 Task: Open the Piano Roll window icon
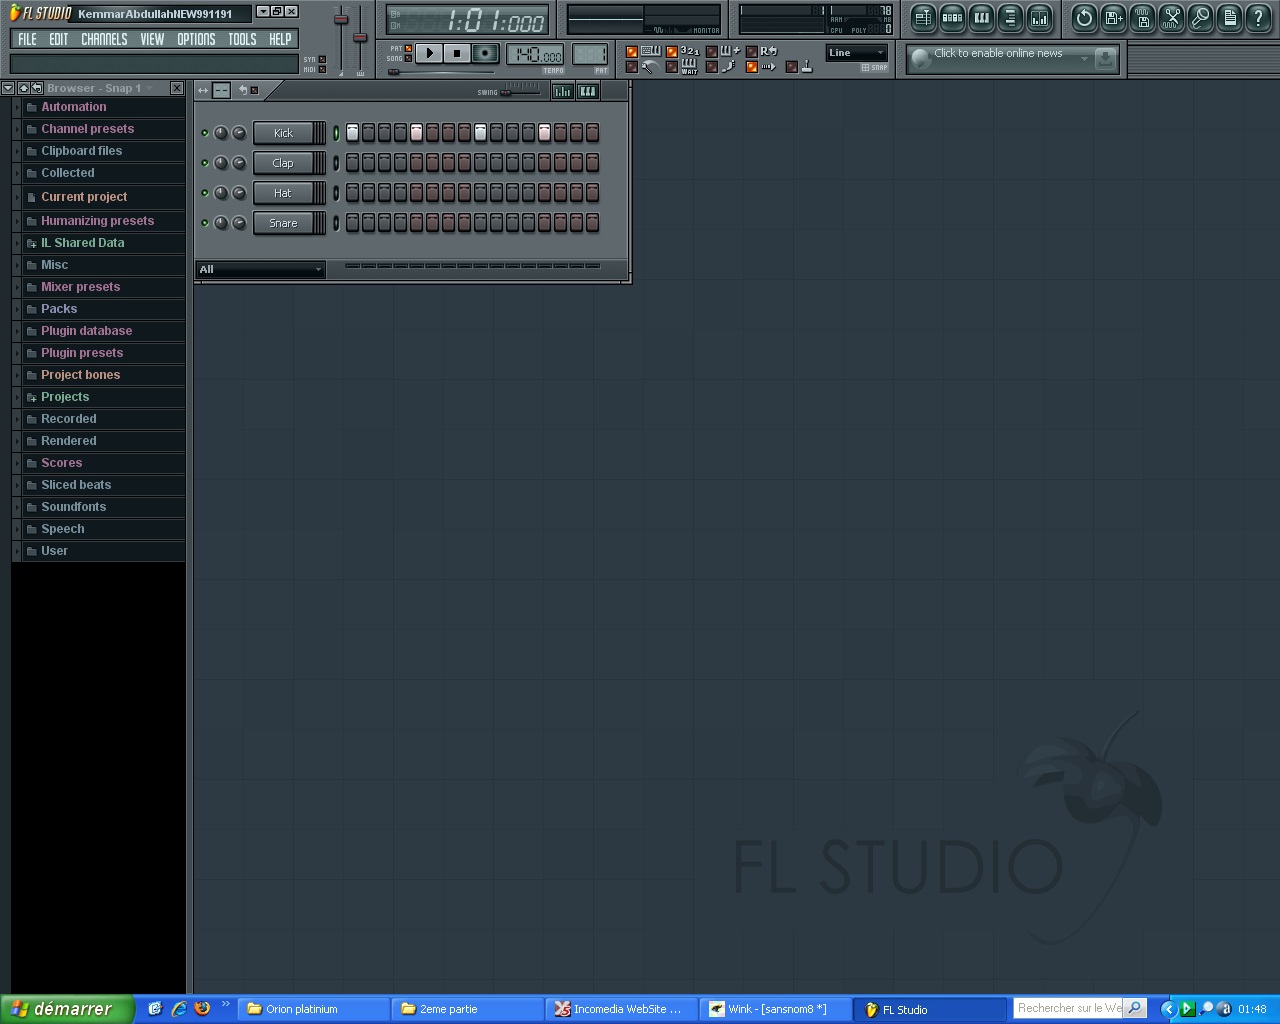981,17
